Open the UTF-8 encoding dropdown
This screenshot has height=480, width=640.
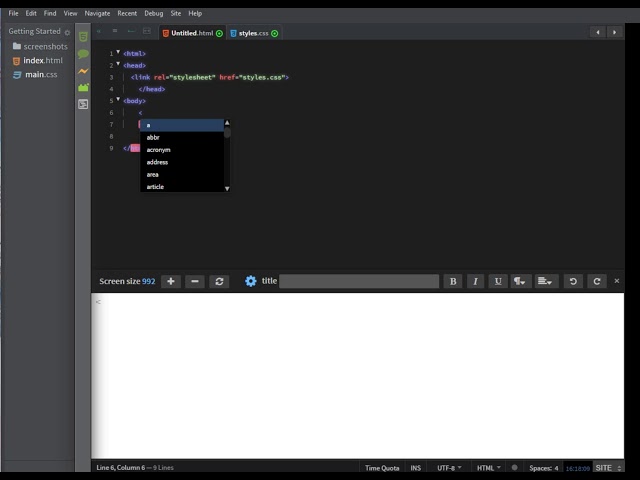449,468
